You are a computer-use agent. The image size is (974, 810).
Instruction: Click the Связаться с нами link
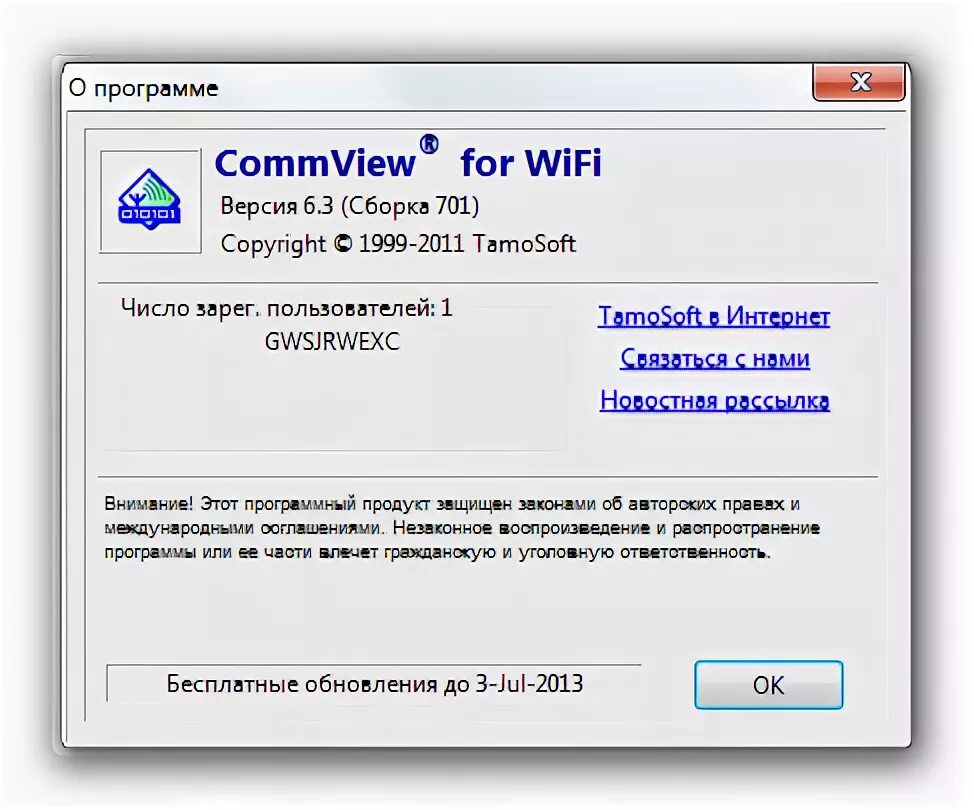(714, 358)
